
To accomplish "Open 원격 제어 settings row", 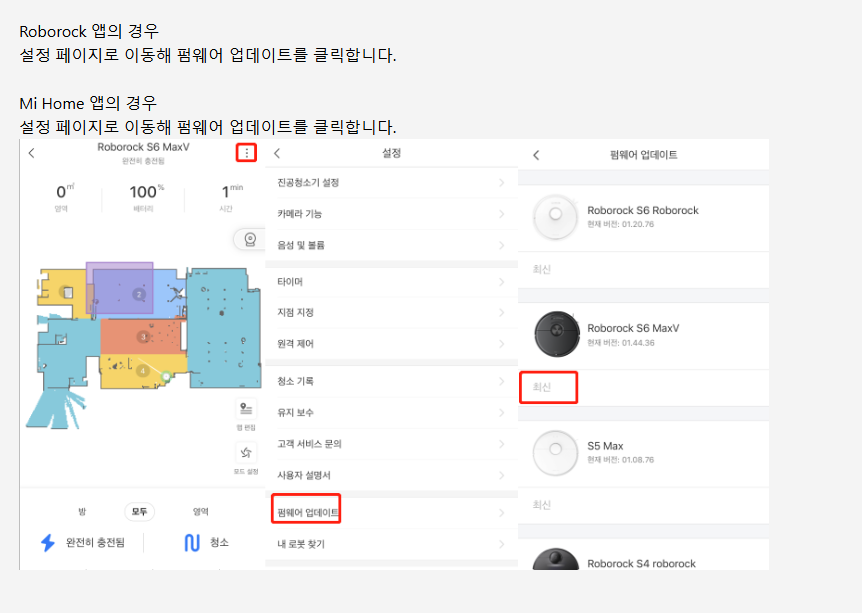I will coord(391,344).
